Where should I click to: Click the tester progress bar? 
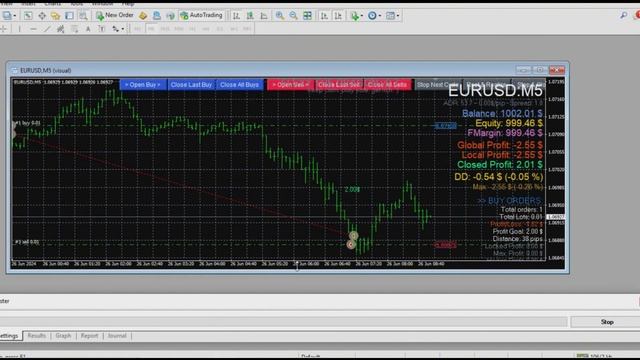283,322
